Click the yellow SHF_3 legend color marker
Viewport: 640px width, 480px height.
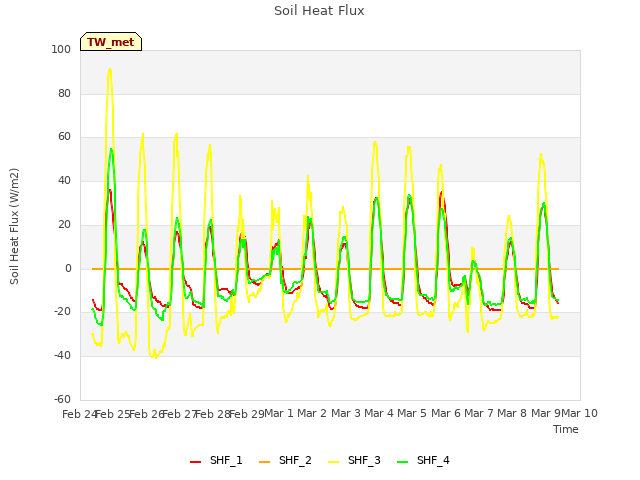click(x=333, y=462)
